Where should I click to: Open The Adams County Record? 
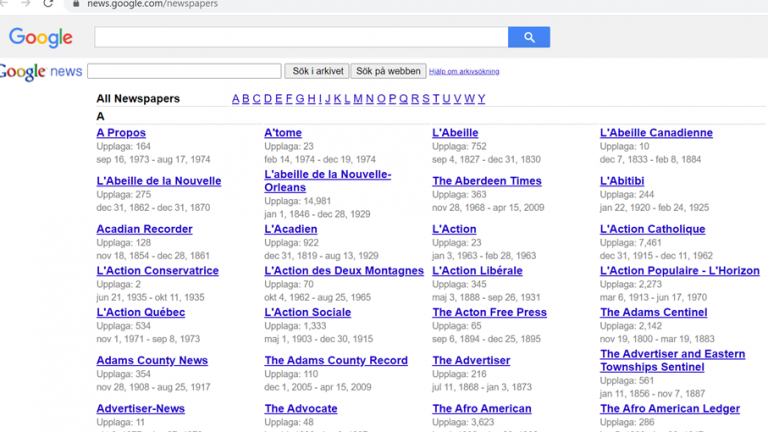point(336,360)
